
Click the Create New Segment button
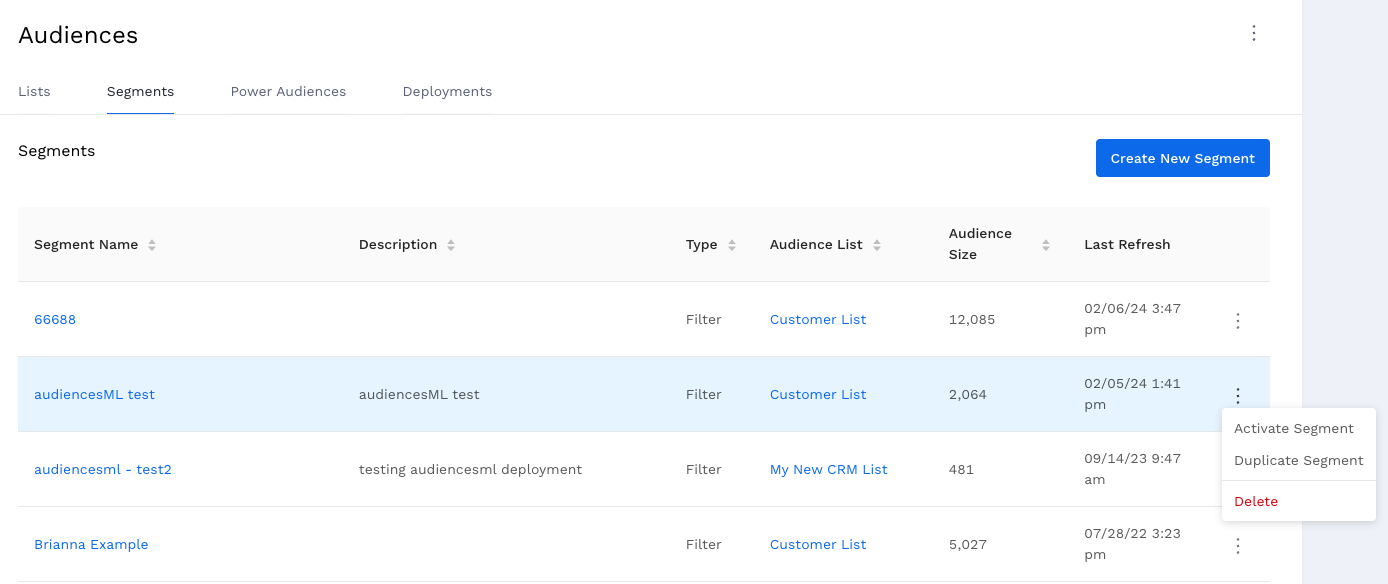click(1182, 158)
